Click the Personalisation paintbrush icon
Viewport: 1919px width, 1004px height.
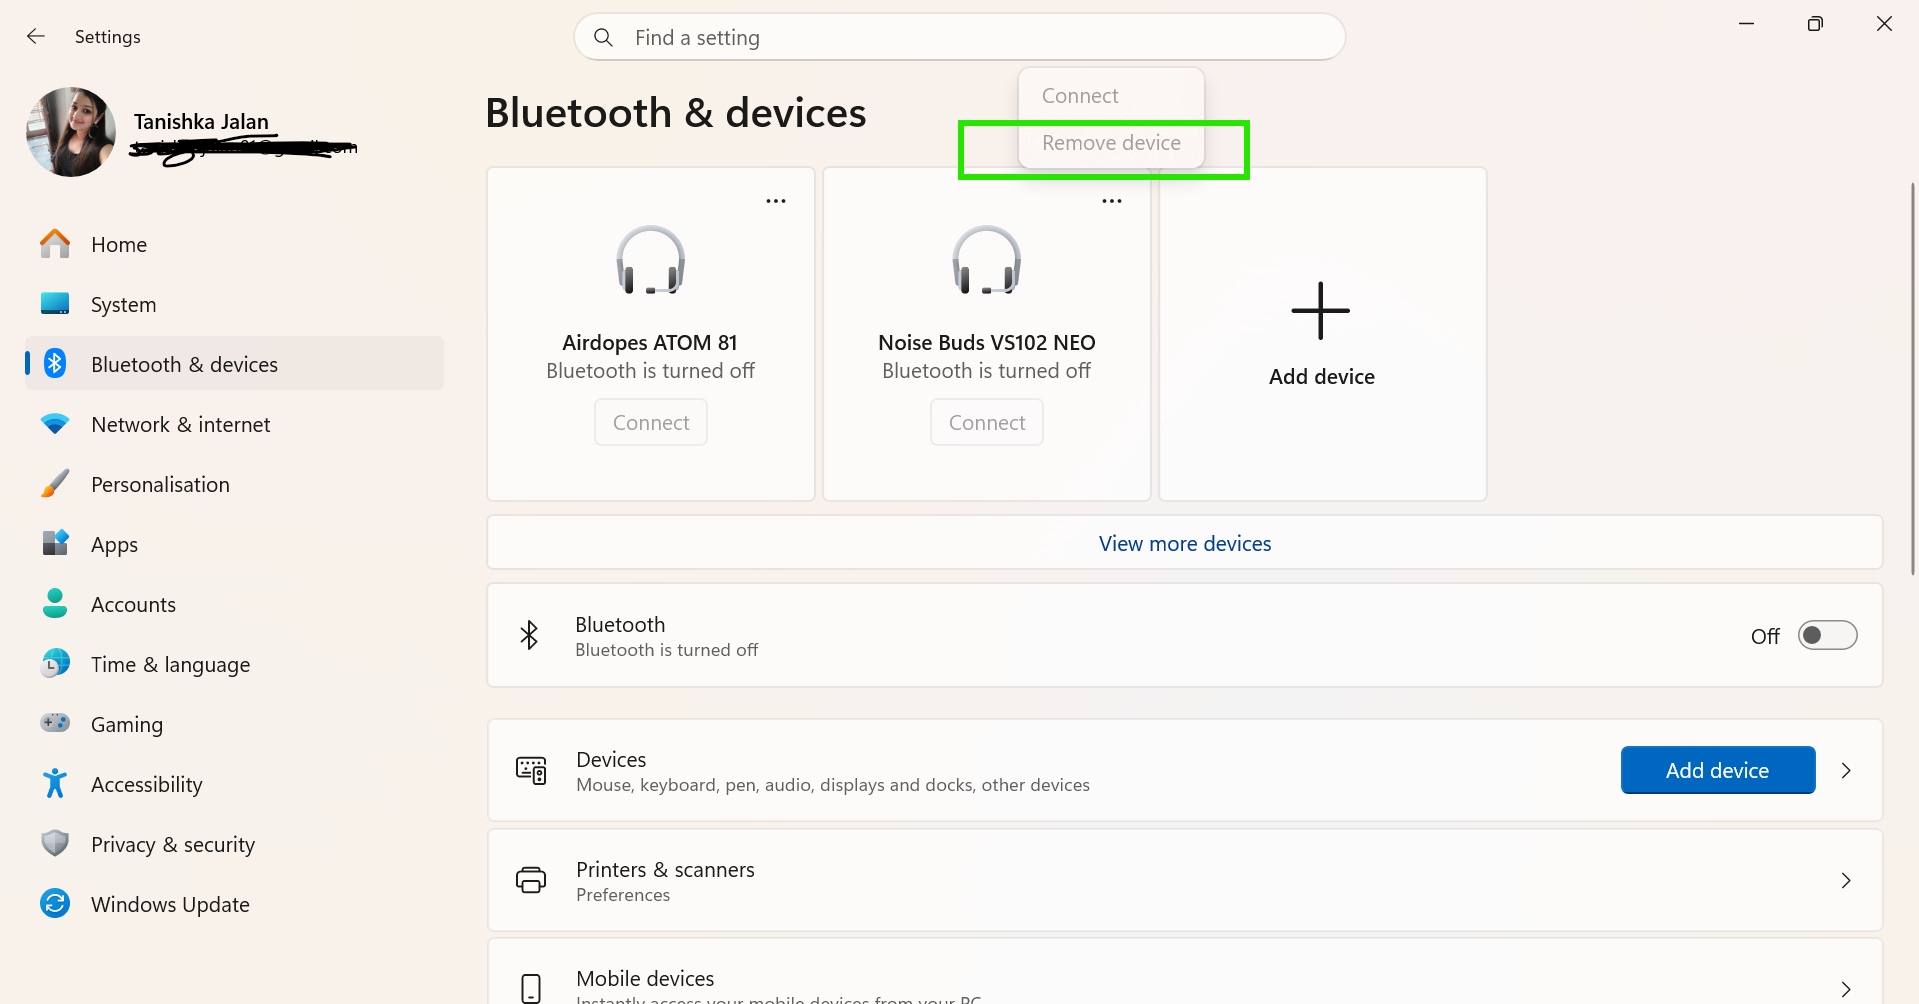pos(55,484)
